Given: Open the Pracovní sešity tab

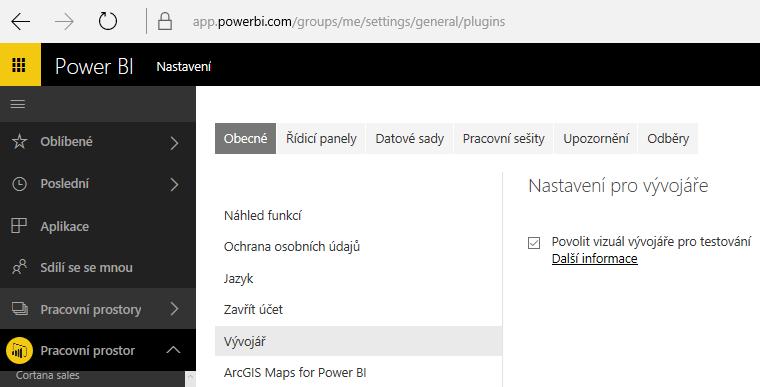Looking at the screenshot, I should point(504,139).
